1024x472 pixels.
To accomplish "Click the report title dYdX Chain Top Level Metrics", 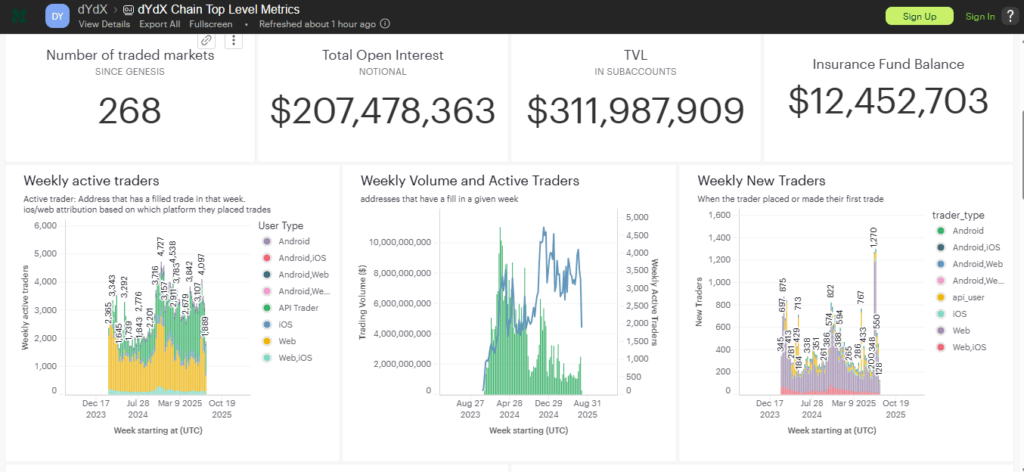I will [x=219, y=10].
